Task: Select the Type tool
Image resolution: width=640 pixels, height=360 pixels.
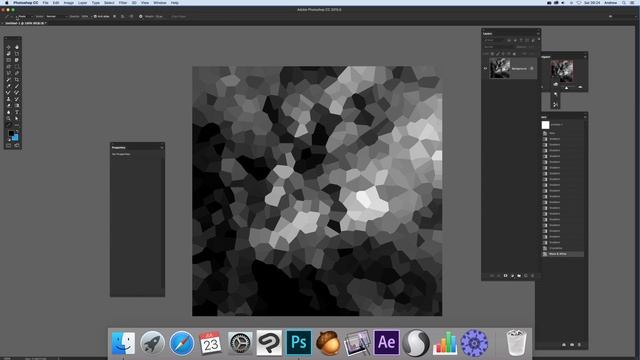Action: [17, 112]
